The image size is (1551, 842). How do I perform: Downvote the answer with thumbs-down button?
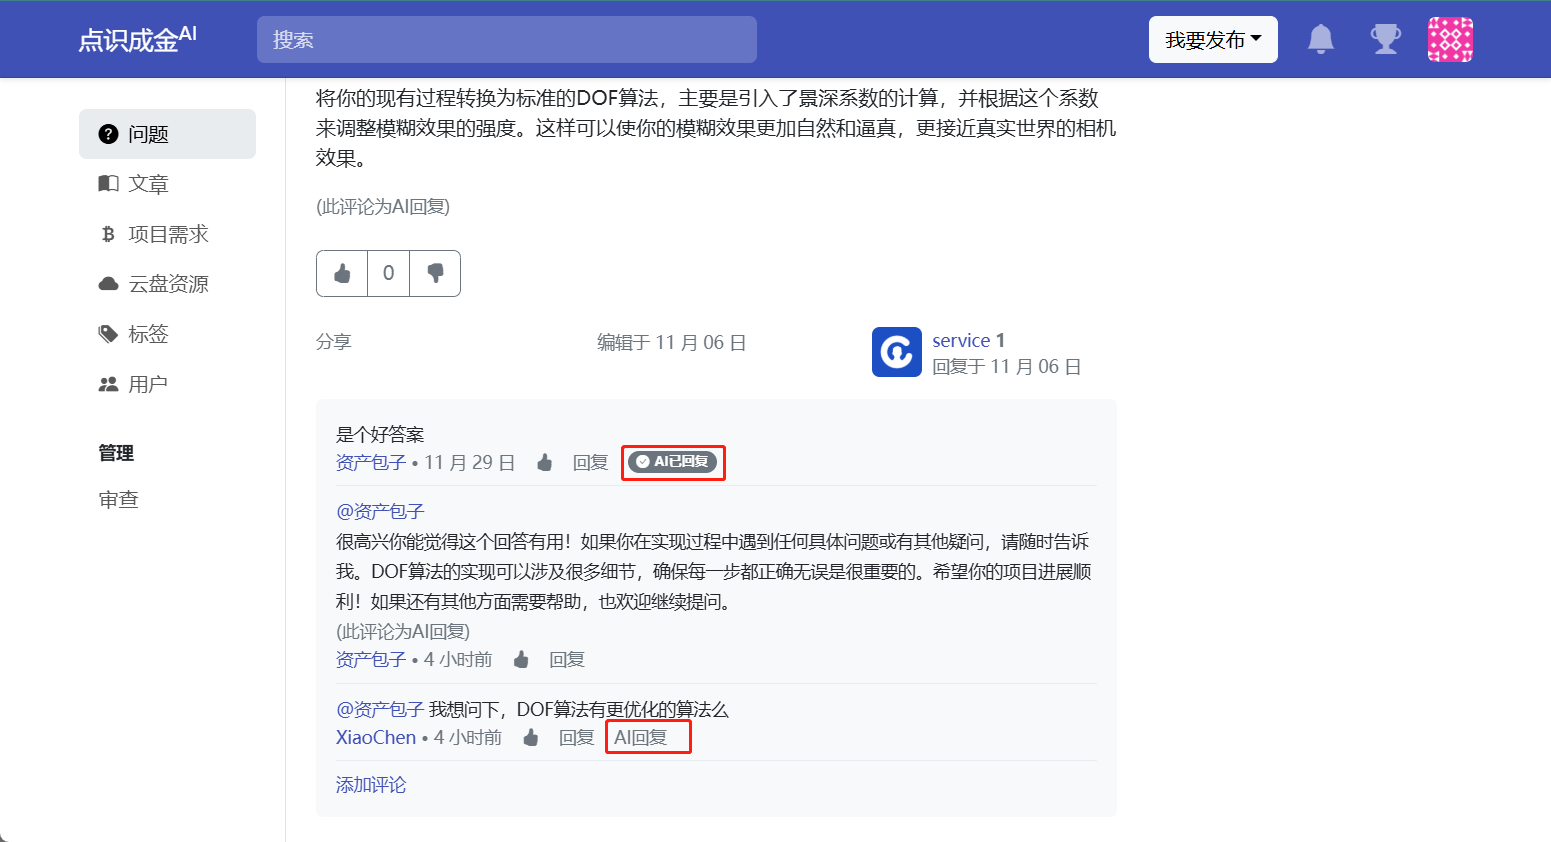(x=435, y=273)
